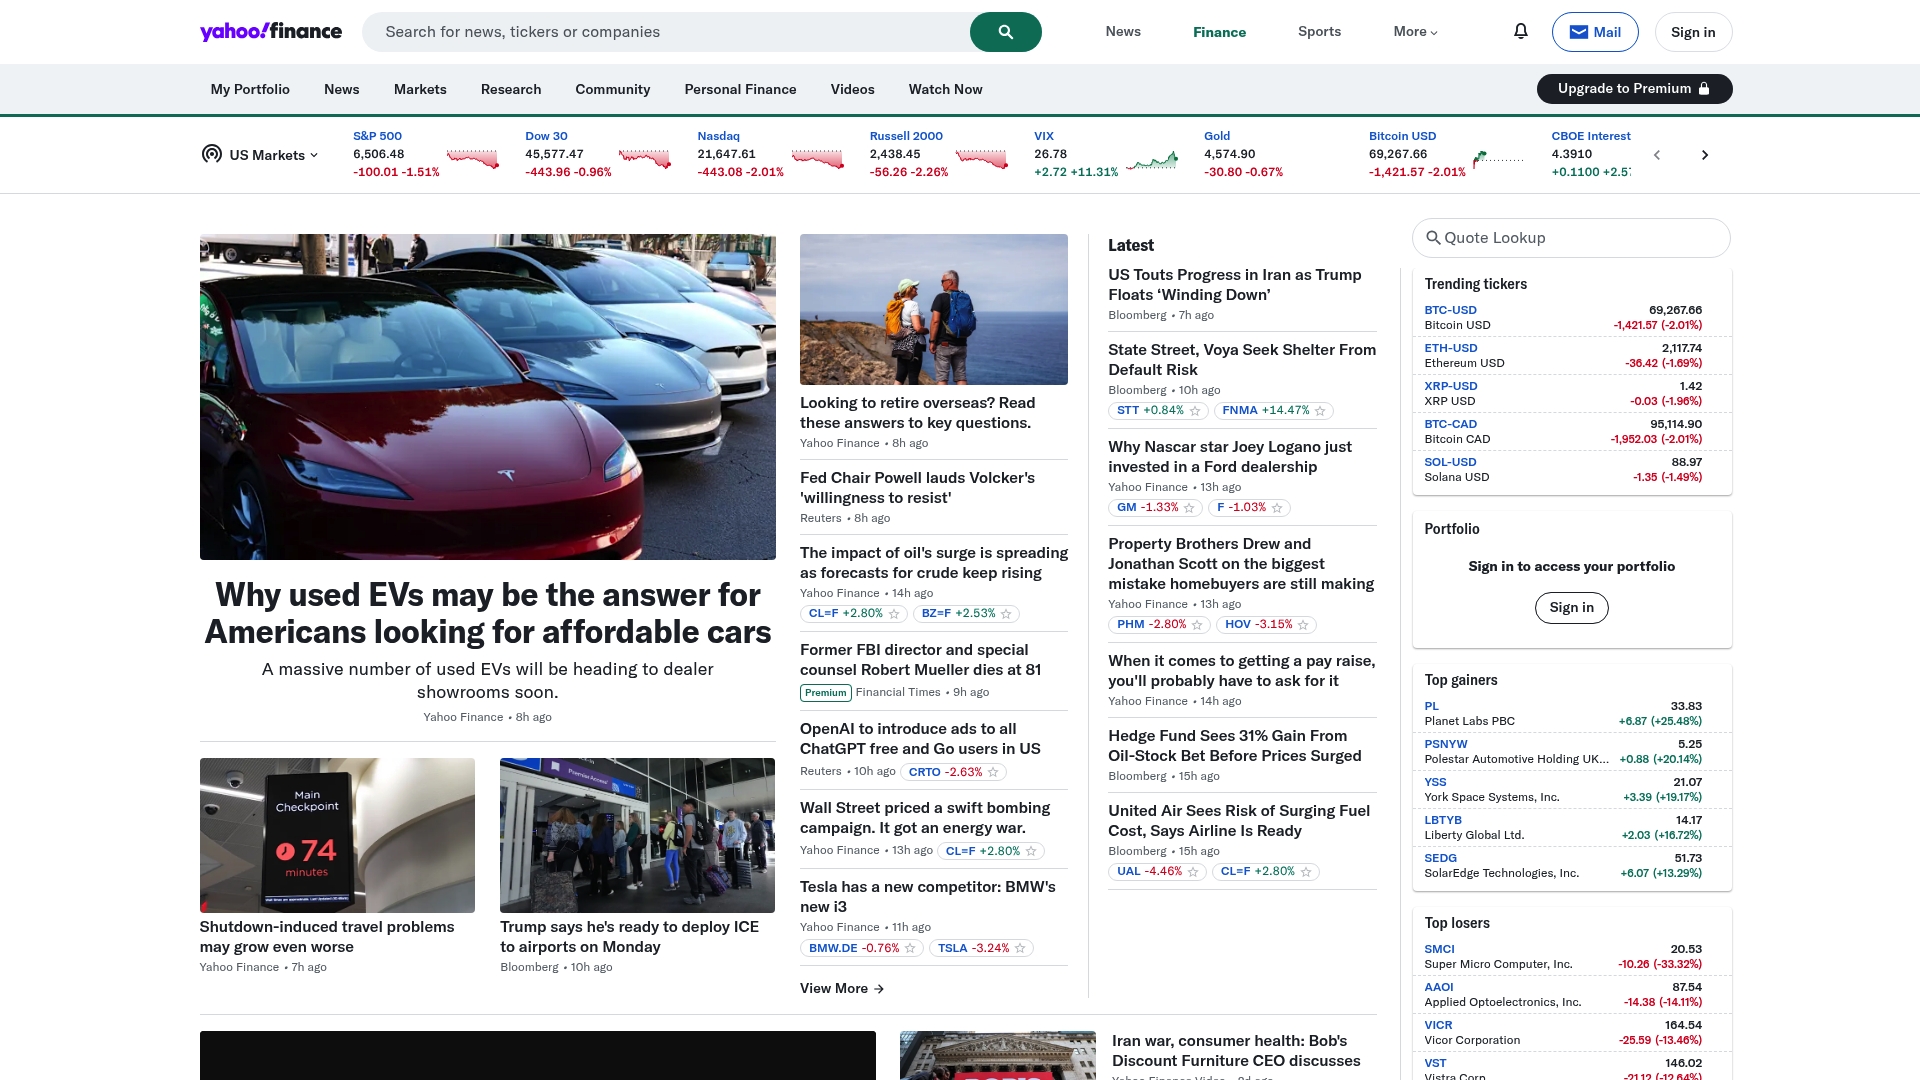The height and width of the screenshot is (1080, 1920).
Task: Open the used EVs headline article
Action: [x=487, y=611]
